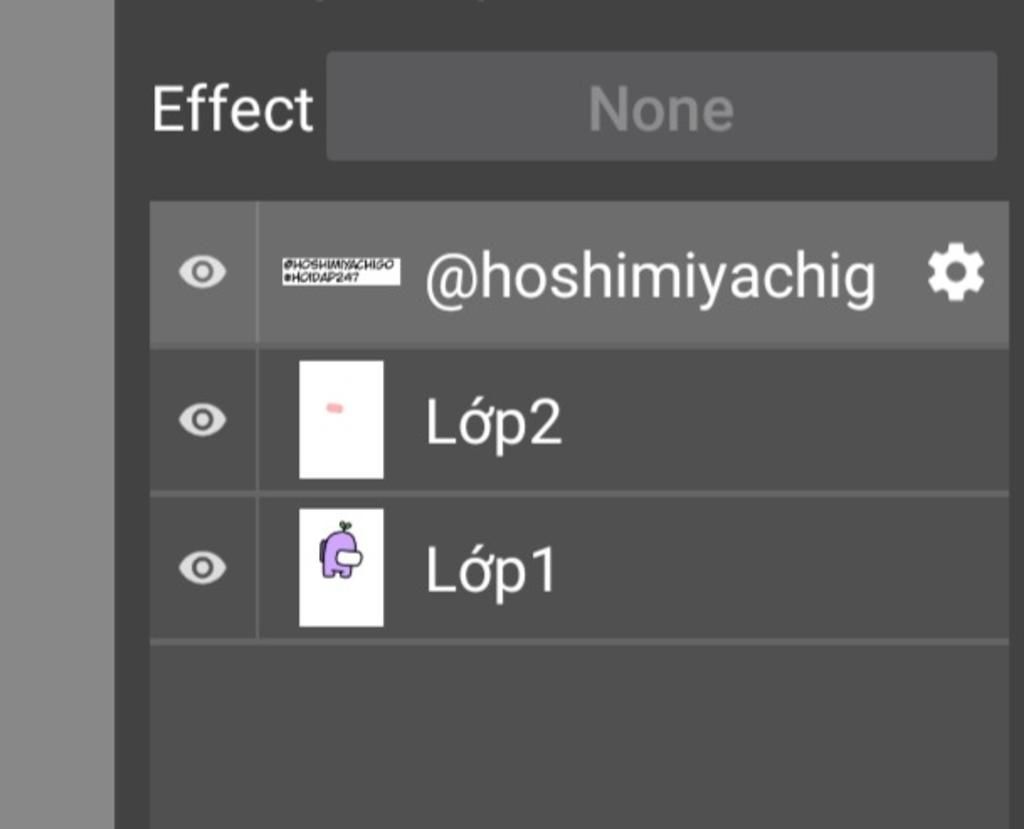
Task: Click blank space in the Lớp1 row
Action: pyautogui.click(x=784, y=568)
